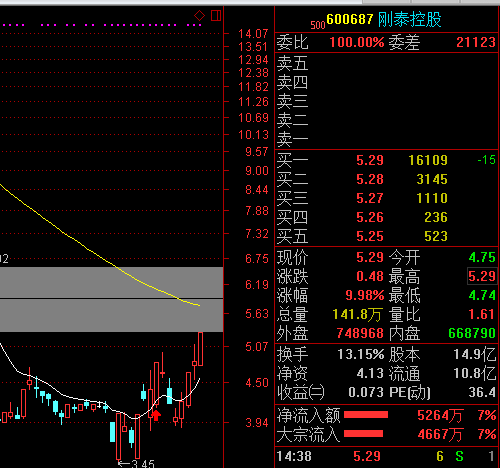Click the small 500 tag beside stock code
This screenshot has width=500, height=468.
point(318,25)
